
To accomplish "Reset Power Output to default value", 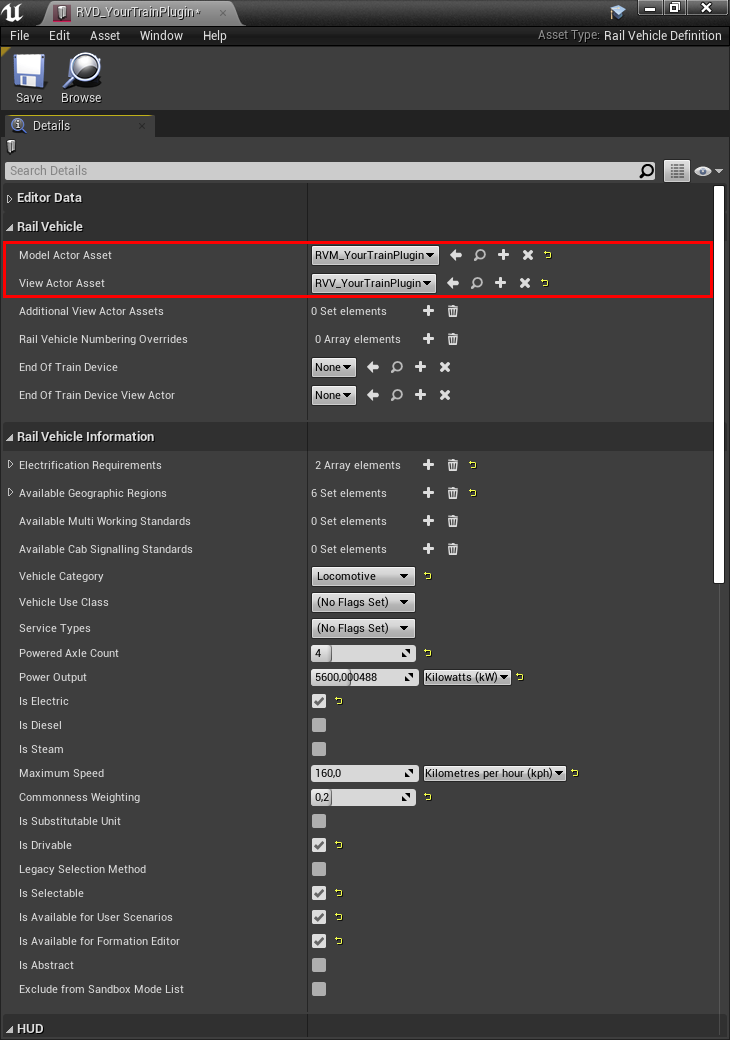I will (520, 677).
